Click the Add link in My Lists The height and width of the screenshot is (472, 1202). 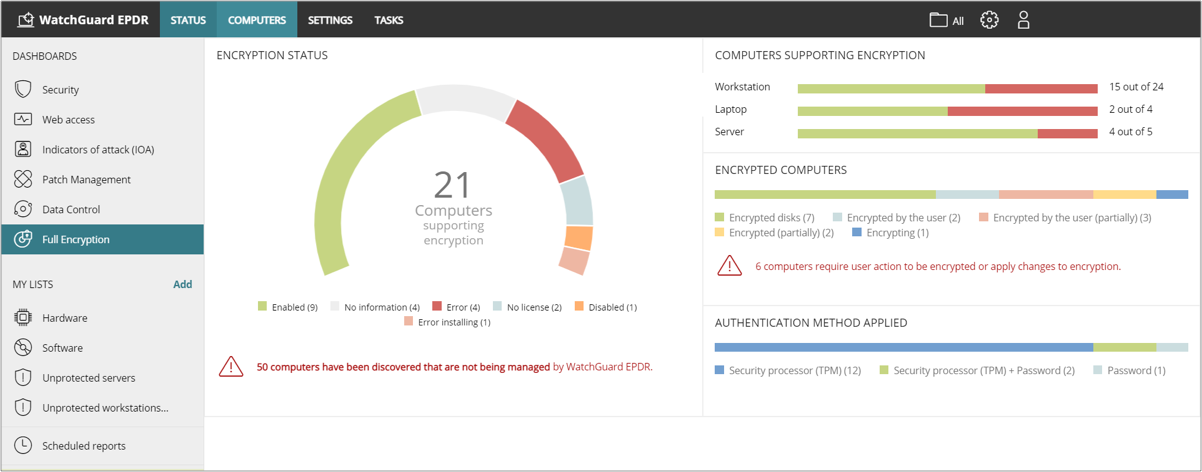[x=182, y=284]
